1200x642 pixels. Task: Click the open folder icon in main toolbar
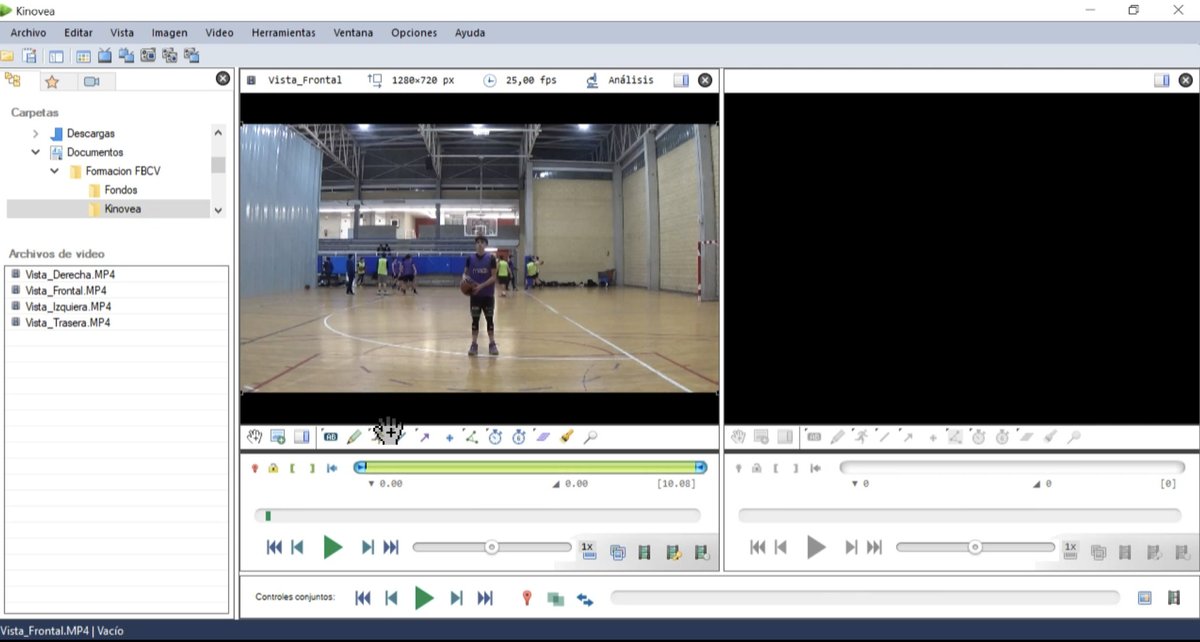point(7,56)
